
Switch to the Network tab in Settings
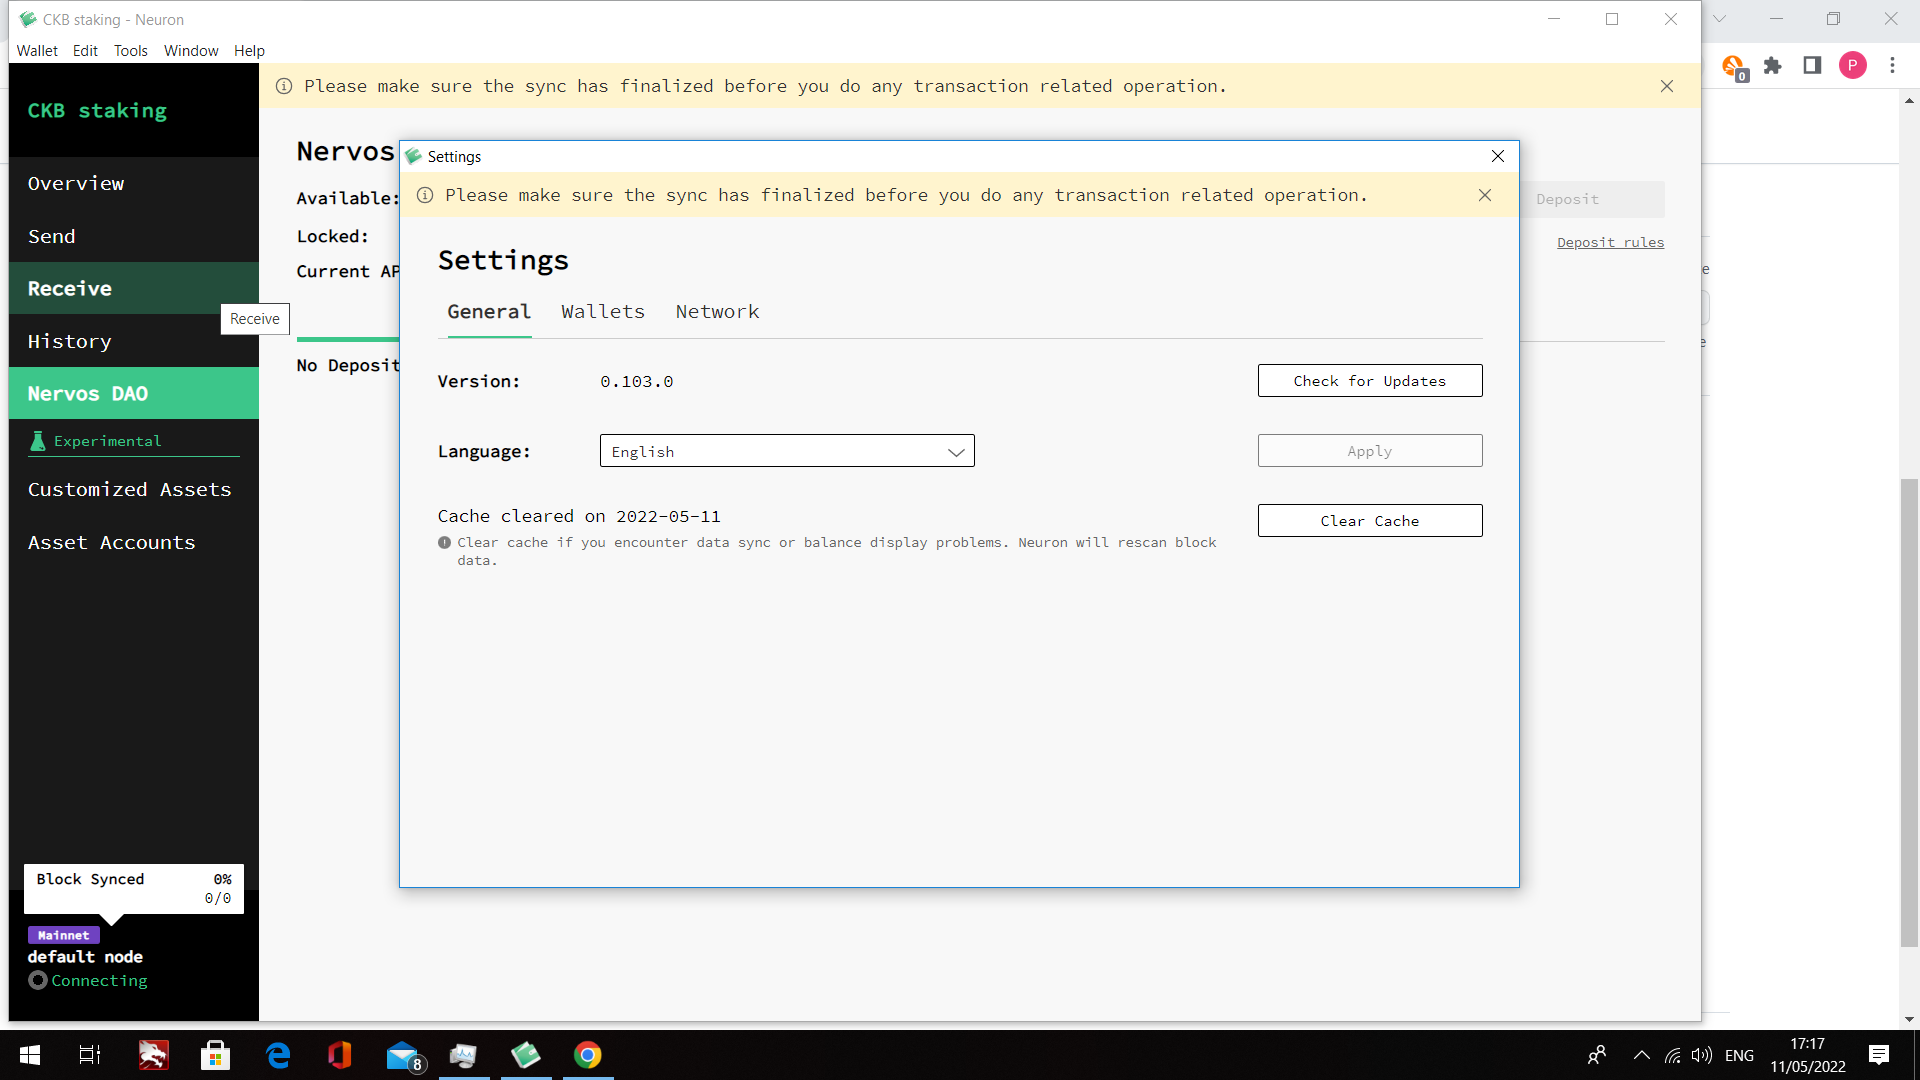pos(718,311)
